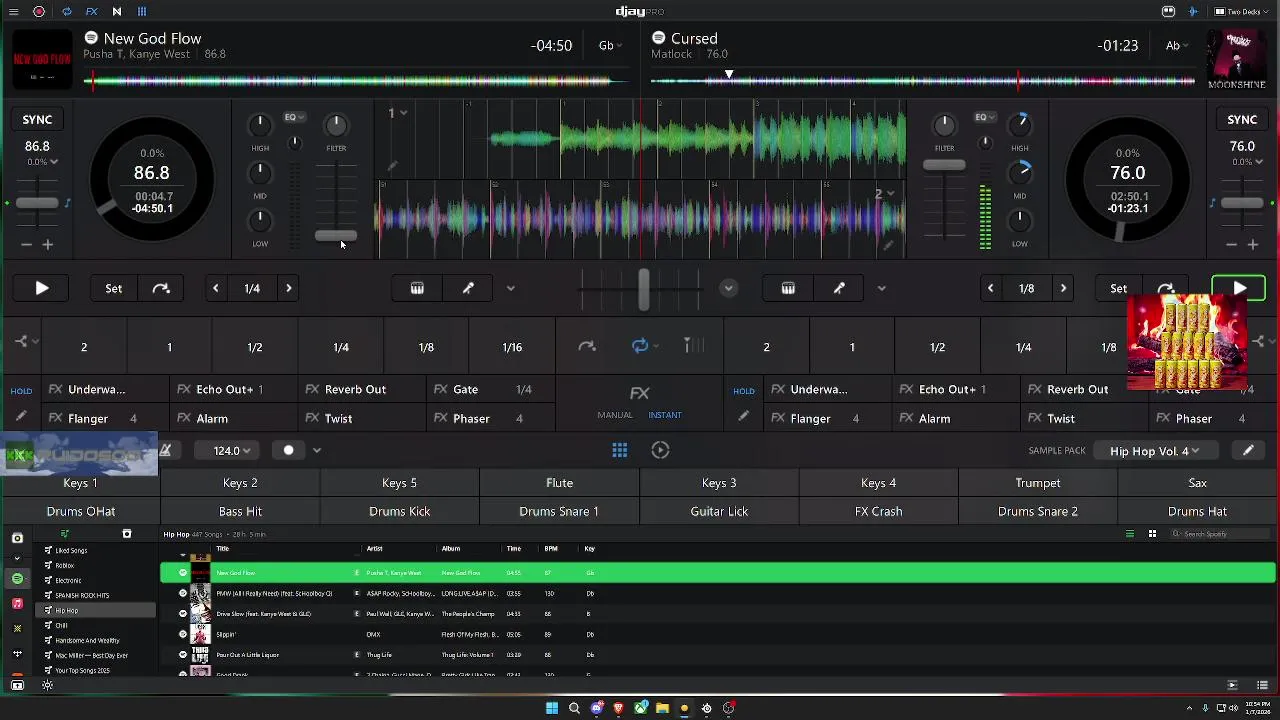
Task: Decrease deck 2 loop length from 1/8
Action: click(x=990, y=288)
